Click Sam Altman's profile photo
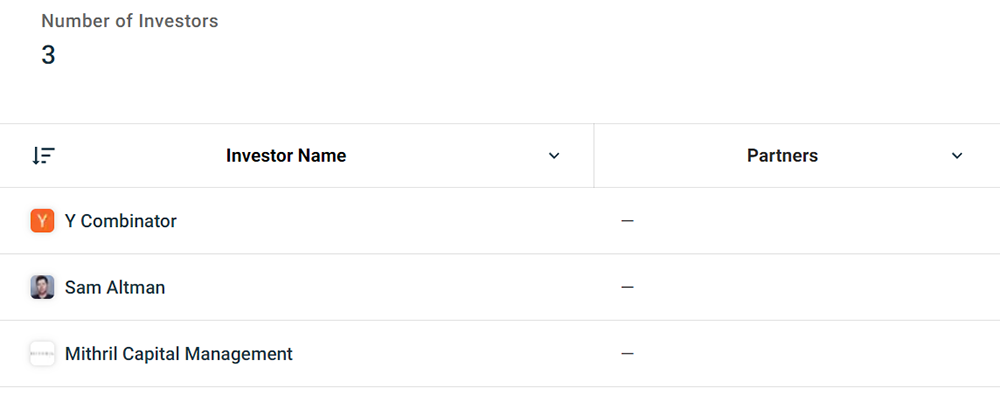The image size is (1000, 395). (42, 287)
